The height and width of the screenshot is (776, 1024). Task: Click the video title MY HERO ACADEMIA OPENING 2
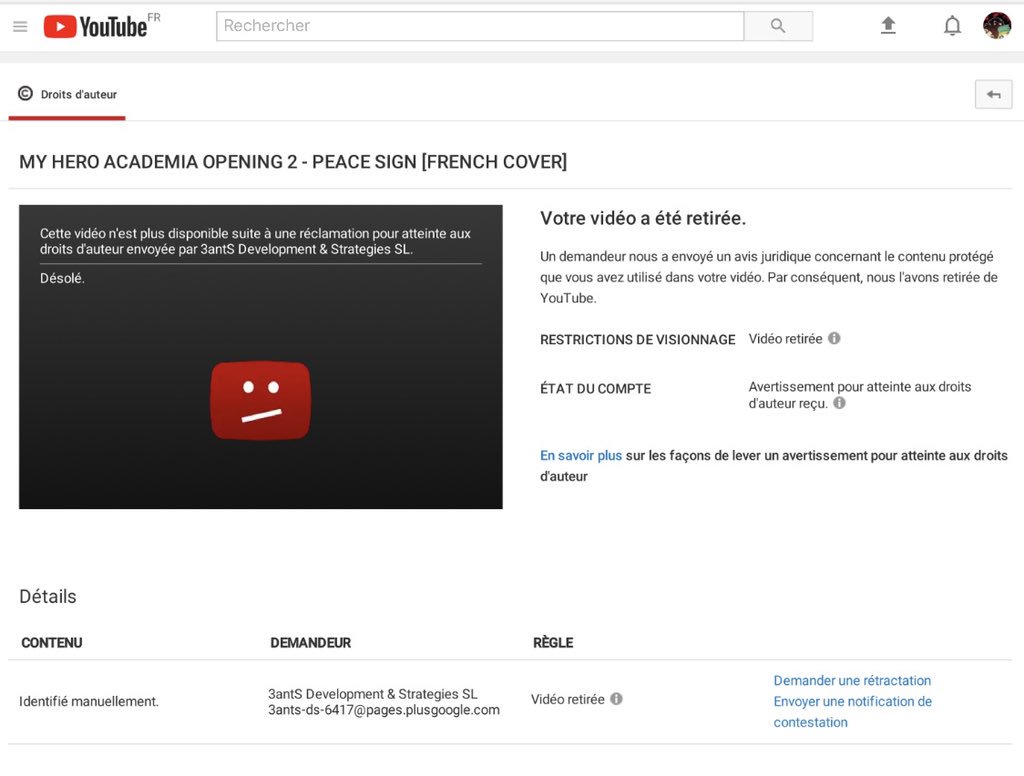click(293, 161)
